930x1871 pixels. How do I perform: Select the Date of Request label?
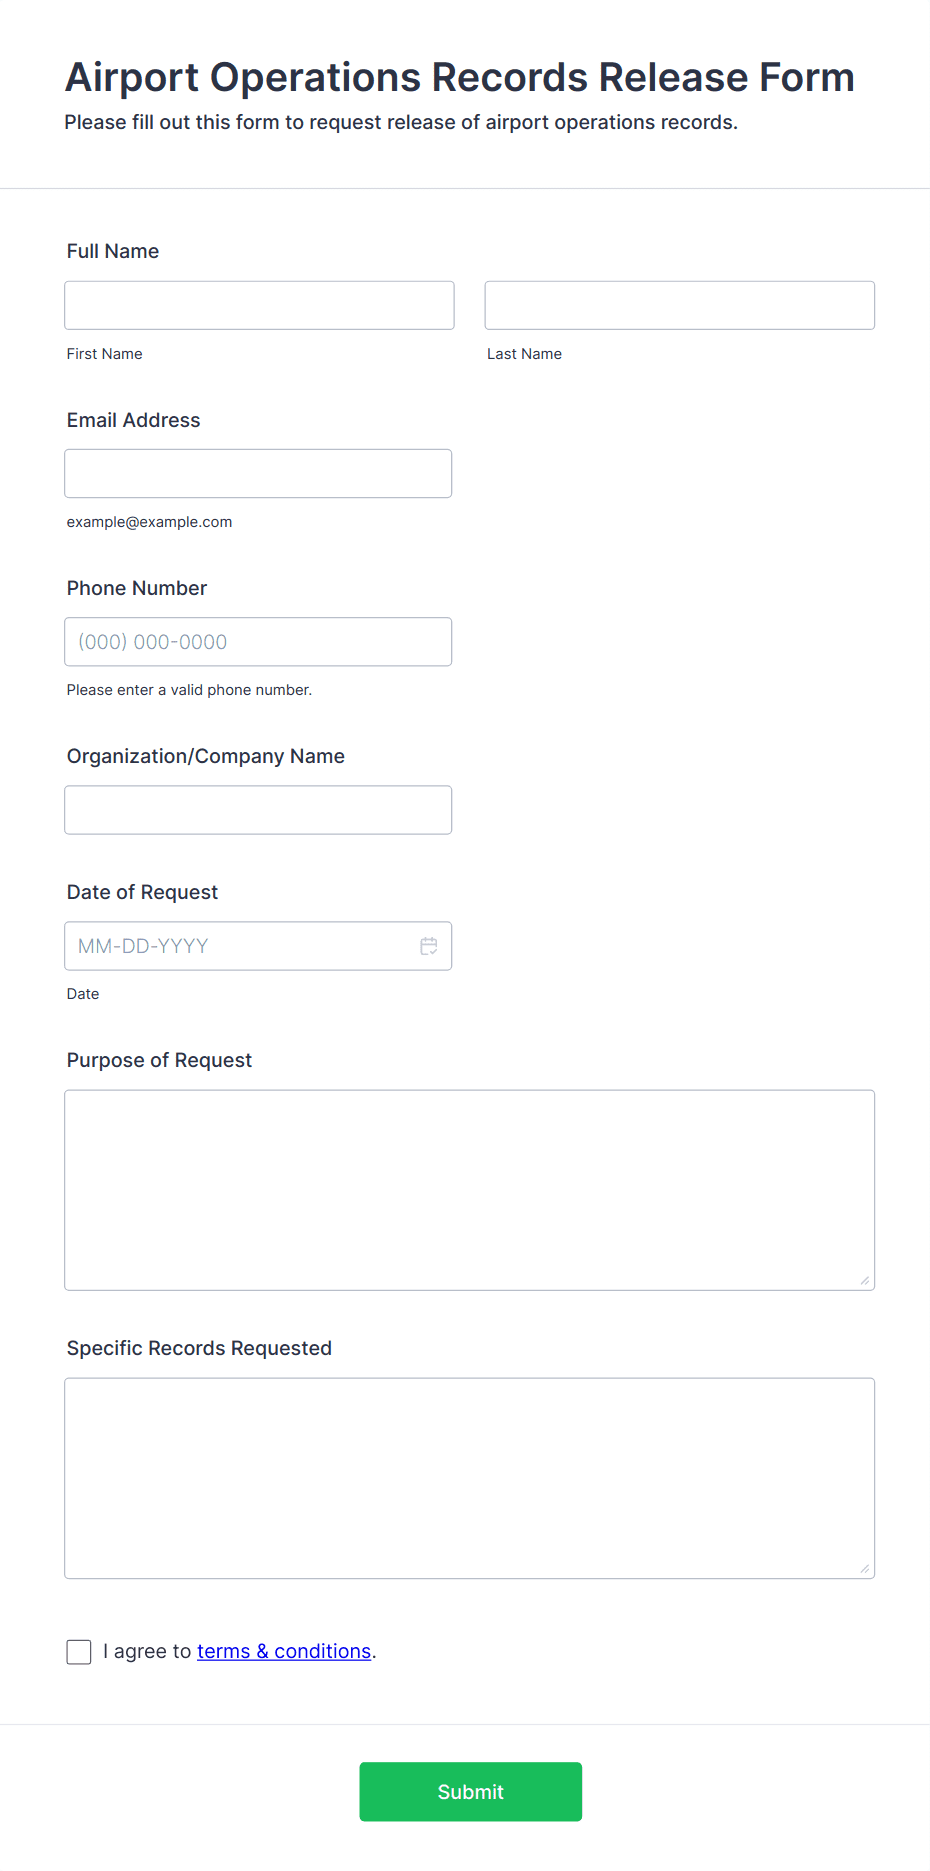(x=142, y=892)
